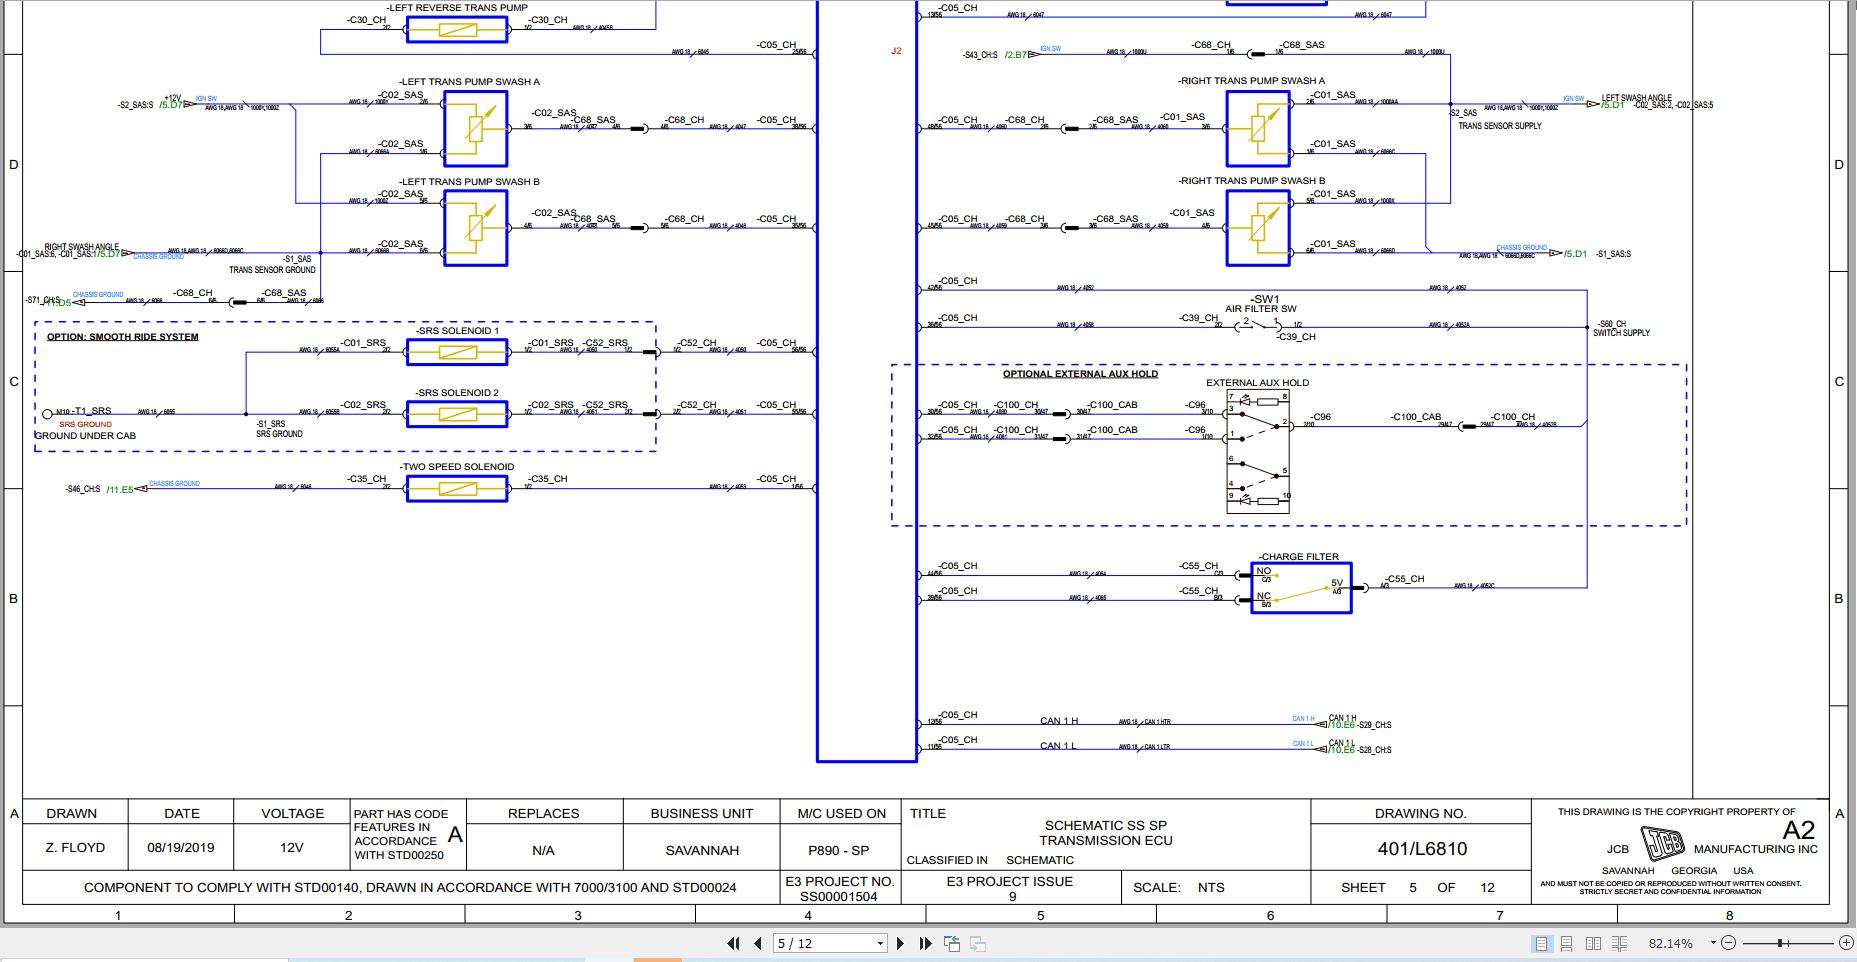Select continuous facing view mode
The image size is (1857, 962).
(x=1620, y=943)
